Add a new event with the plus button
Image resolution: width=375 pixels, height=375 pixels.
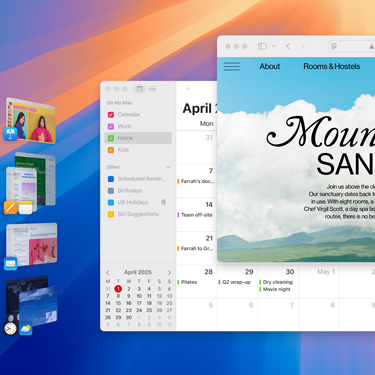tap(187, 88)
